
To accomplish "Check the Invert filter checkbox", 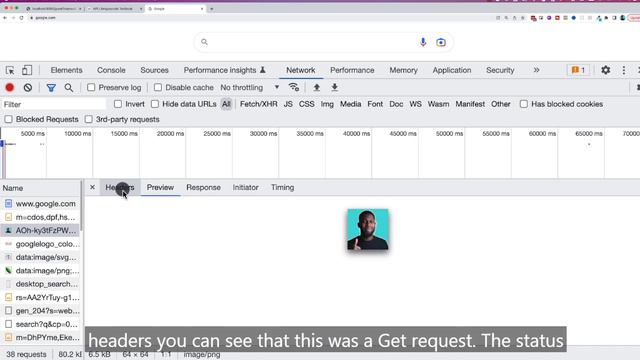I will [118, 104].
